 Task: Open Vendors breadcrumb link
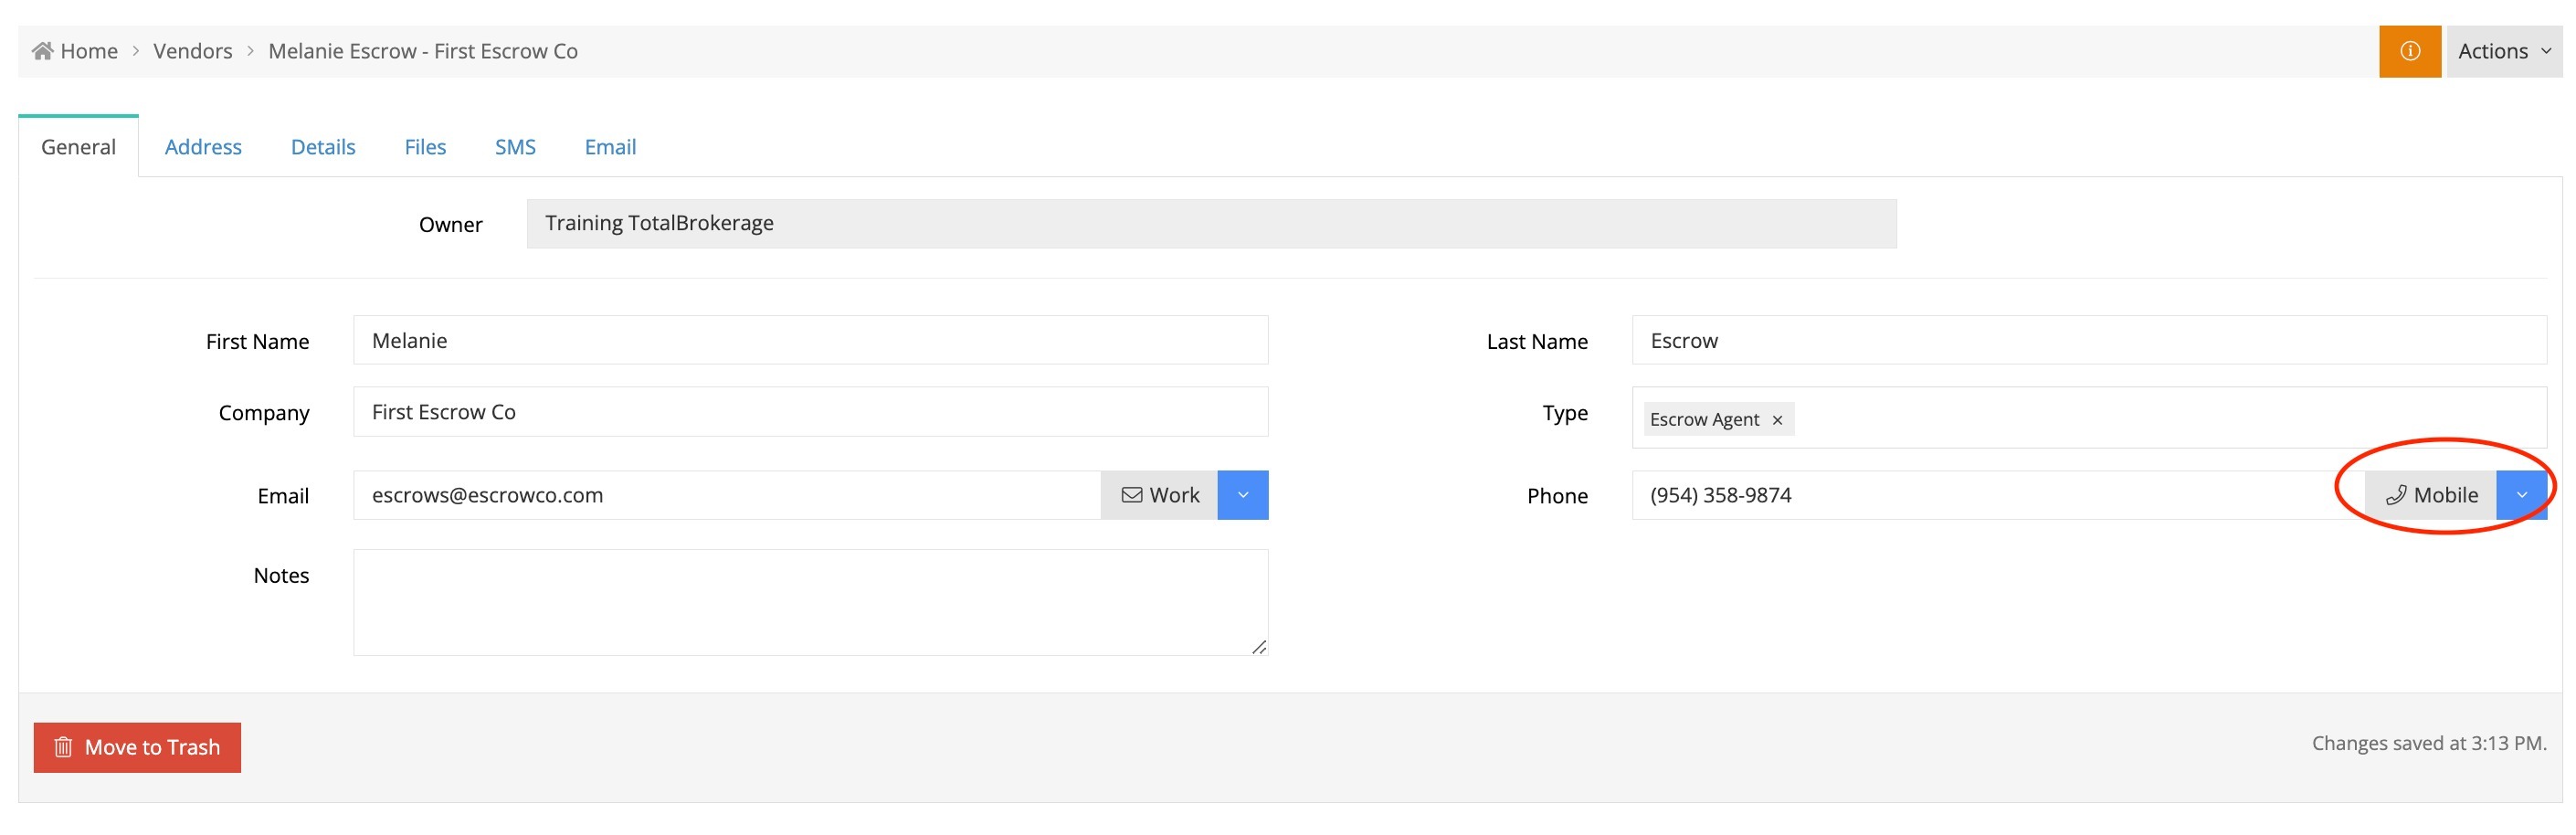click(192, 51)
